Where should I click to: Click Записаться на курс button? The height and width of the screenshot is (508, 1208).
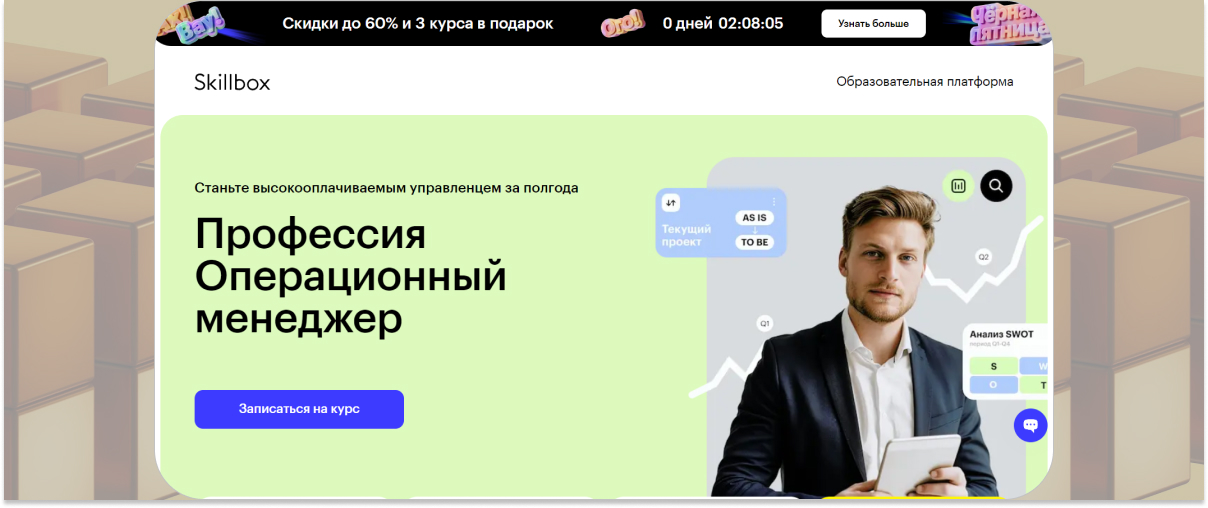click(x=299, y=409)
